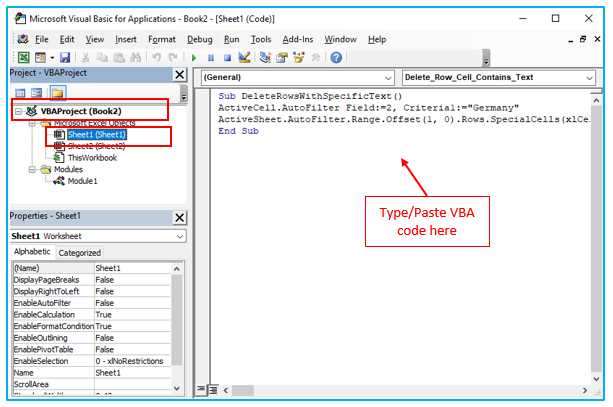Open VBA Help question mark icon
The image size is (613, 407).
[x=336, y=58]
